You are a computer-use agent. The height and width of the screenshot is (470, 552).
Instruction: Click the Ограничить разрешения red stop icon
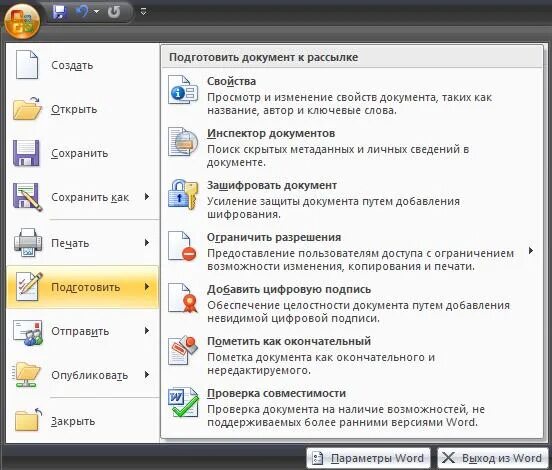click(x=182, y=246)
